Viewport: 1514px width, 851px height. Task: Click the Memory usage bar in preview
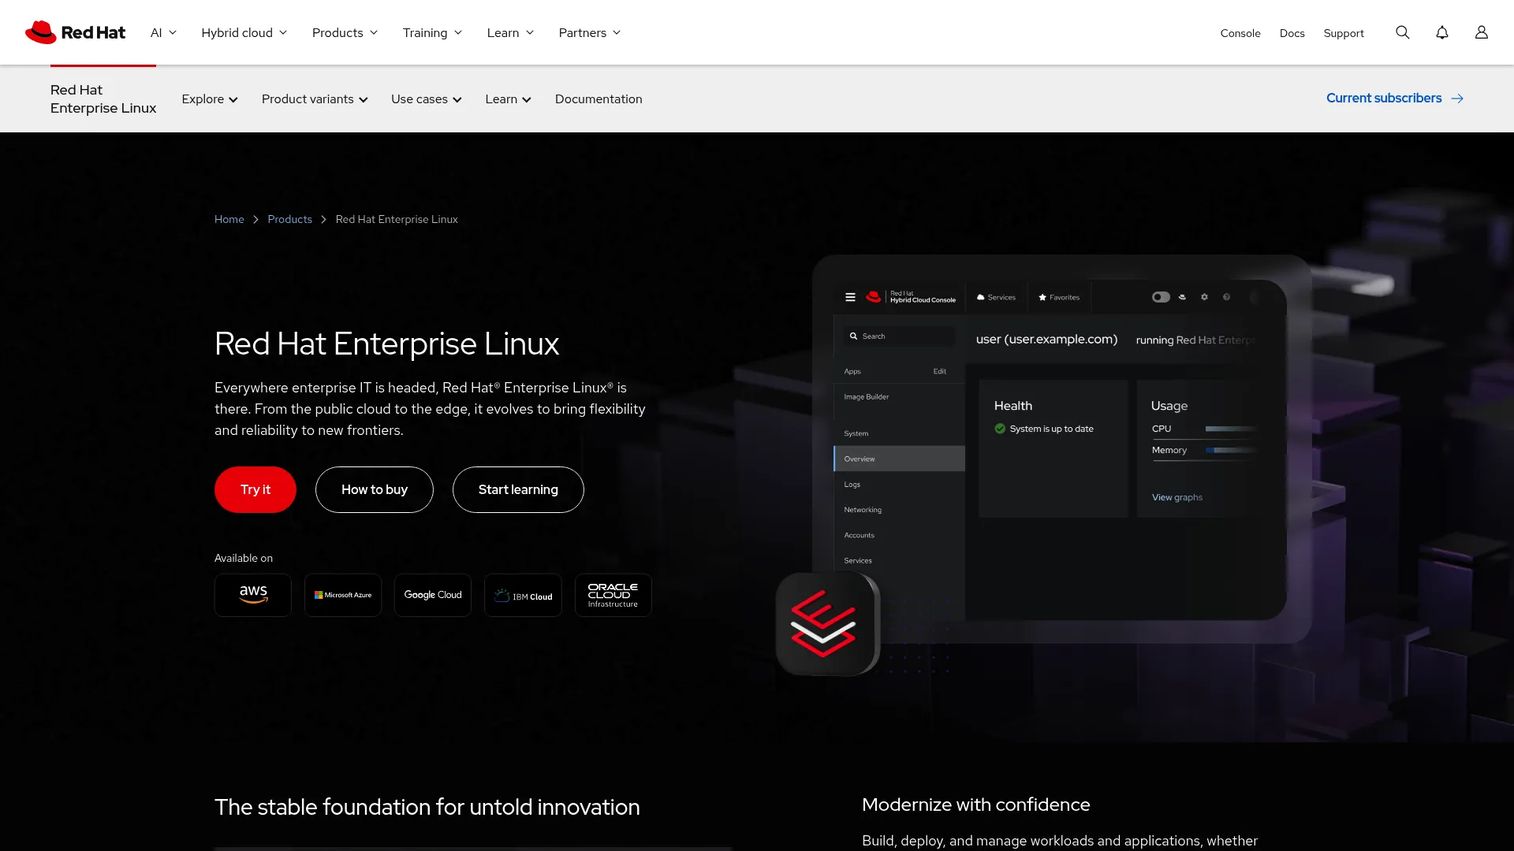tap(1231, 450)
